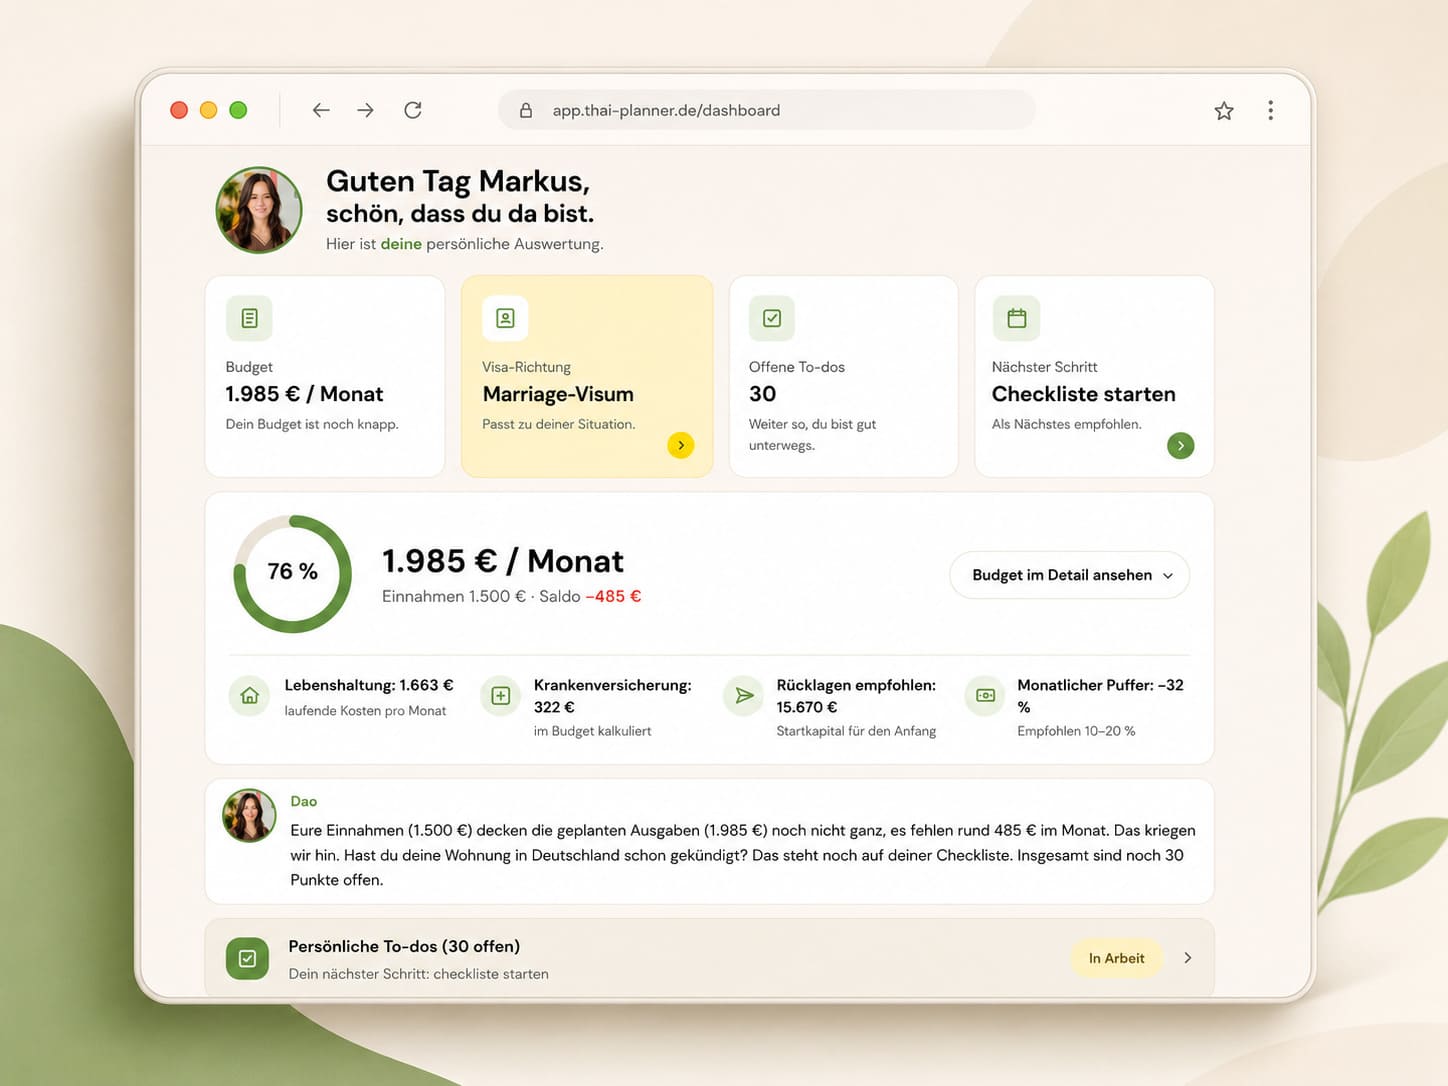Click the red Saldo −485 € value

coord(613,596)
